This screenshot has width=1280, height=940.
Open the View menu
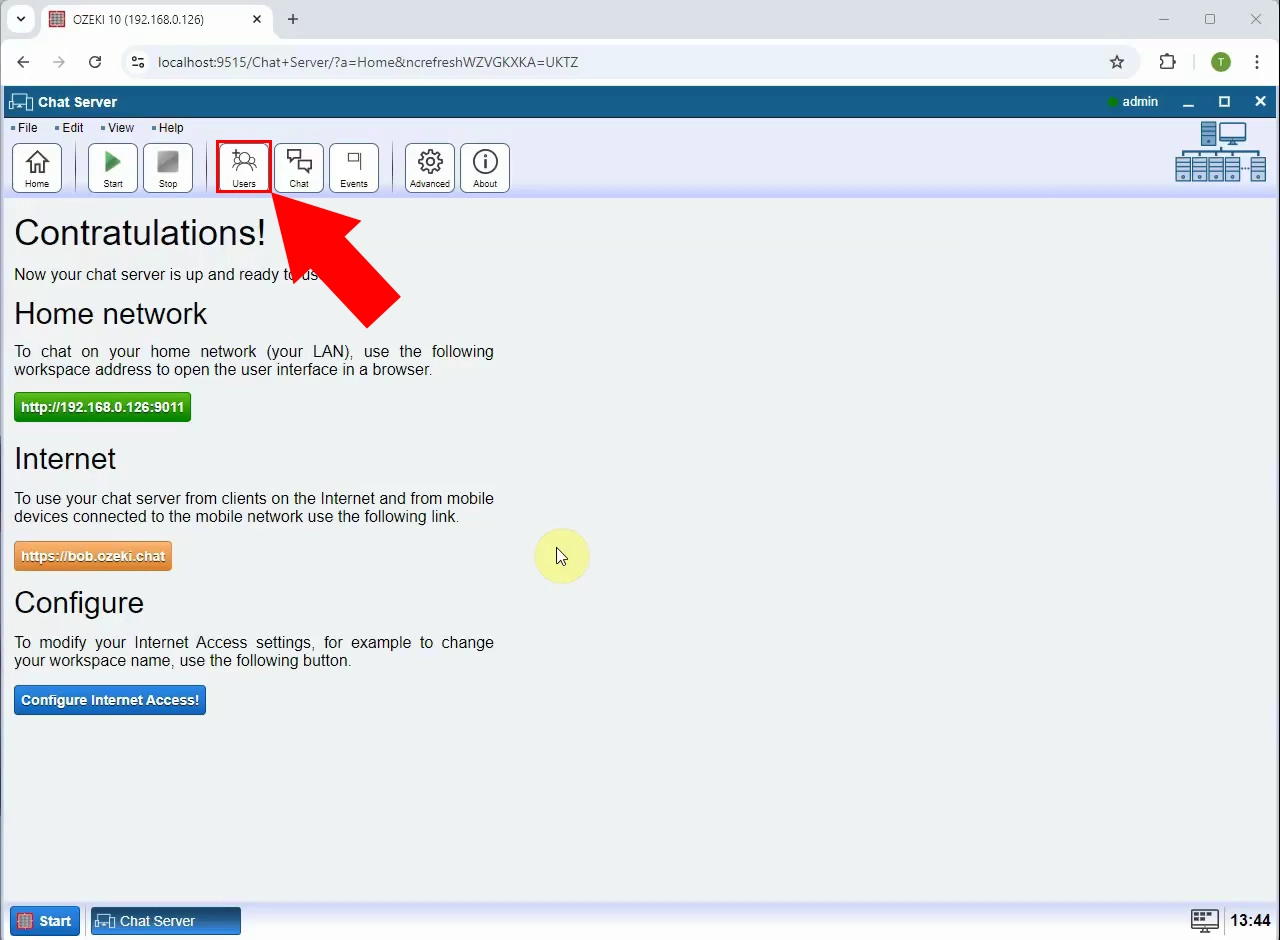click(118, 128)
